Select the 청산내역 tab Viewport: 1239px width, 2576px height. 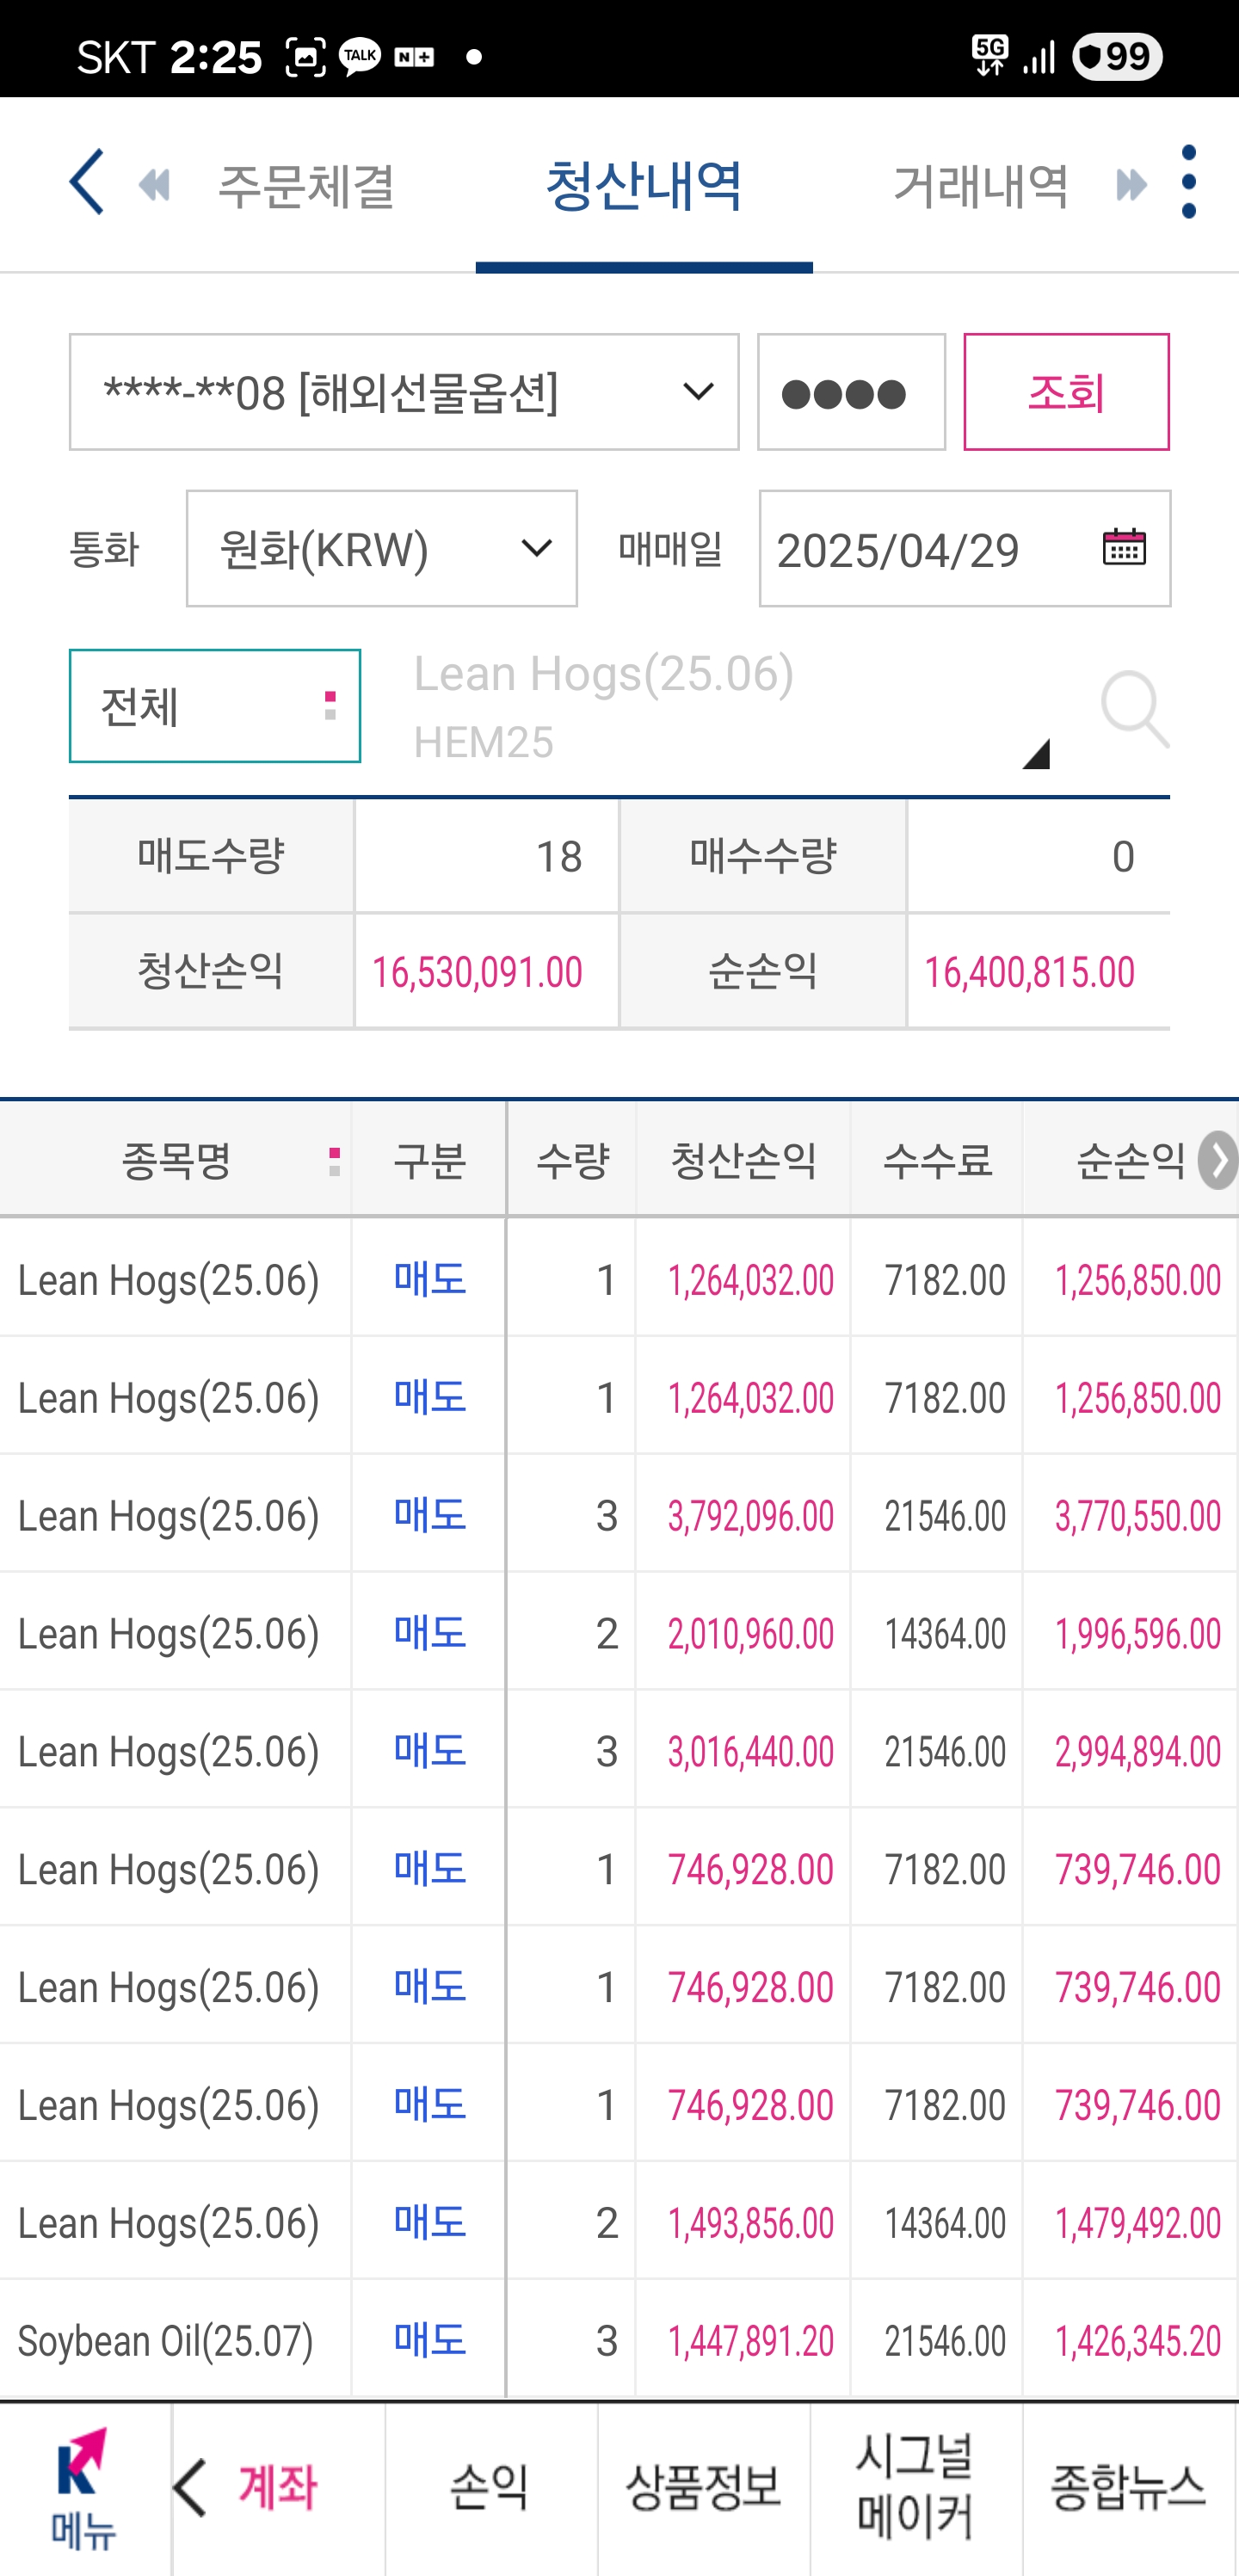coord(644,185)
